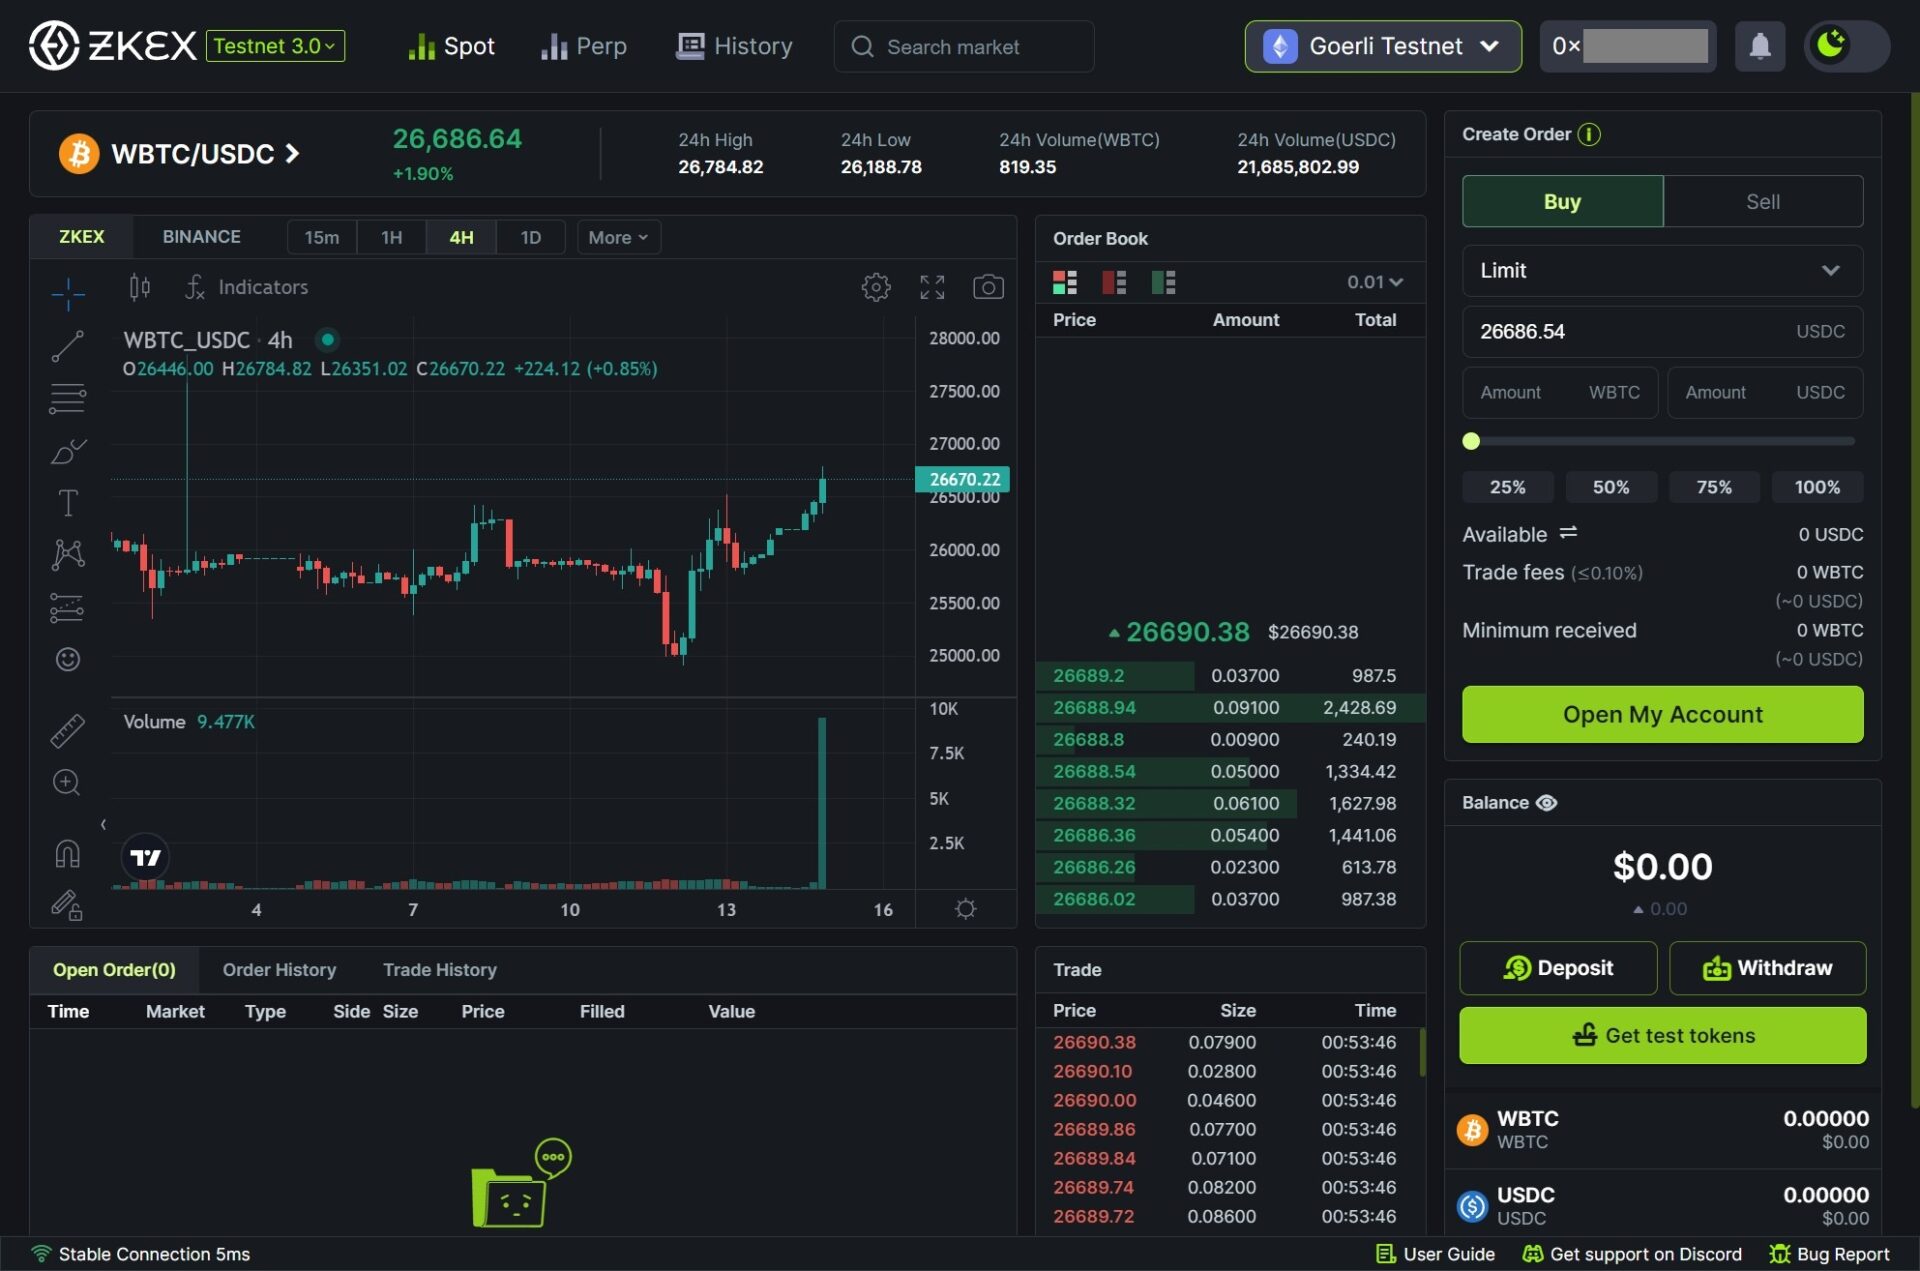Open the Fibonacci retracement tool
This screenshot has width=1920, height=1271.
pos(67,398)
